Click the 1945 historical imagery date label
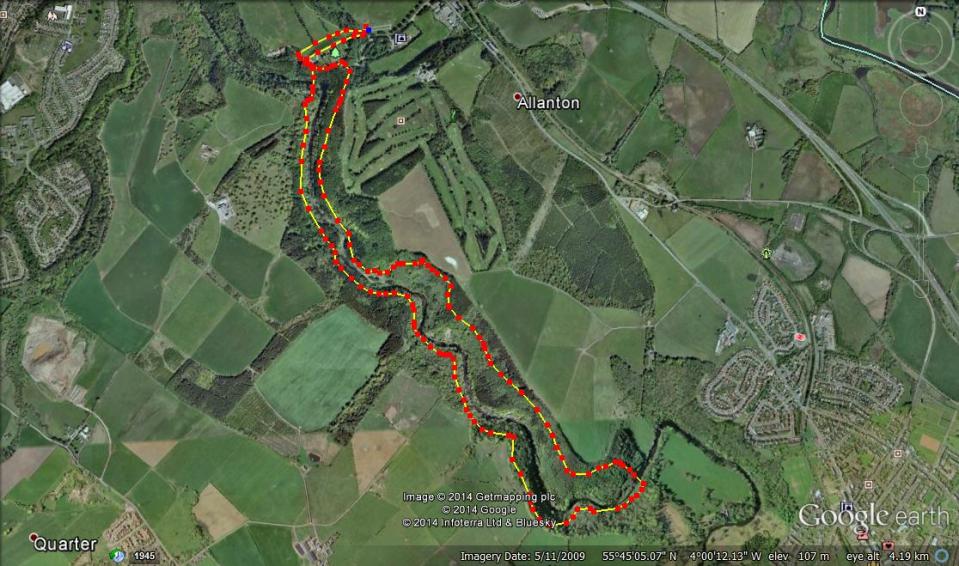 point(144,556)
